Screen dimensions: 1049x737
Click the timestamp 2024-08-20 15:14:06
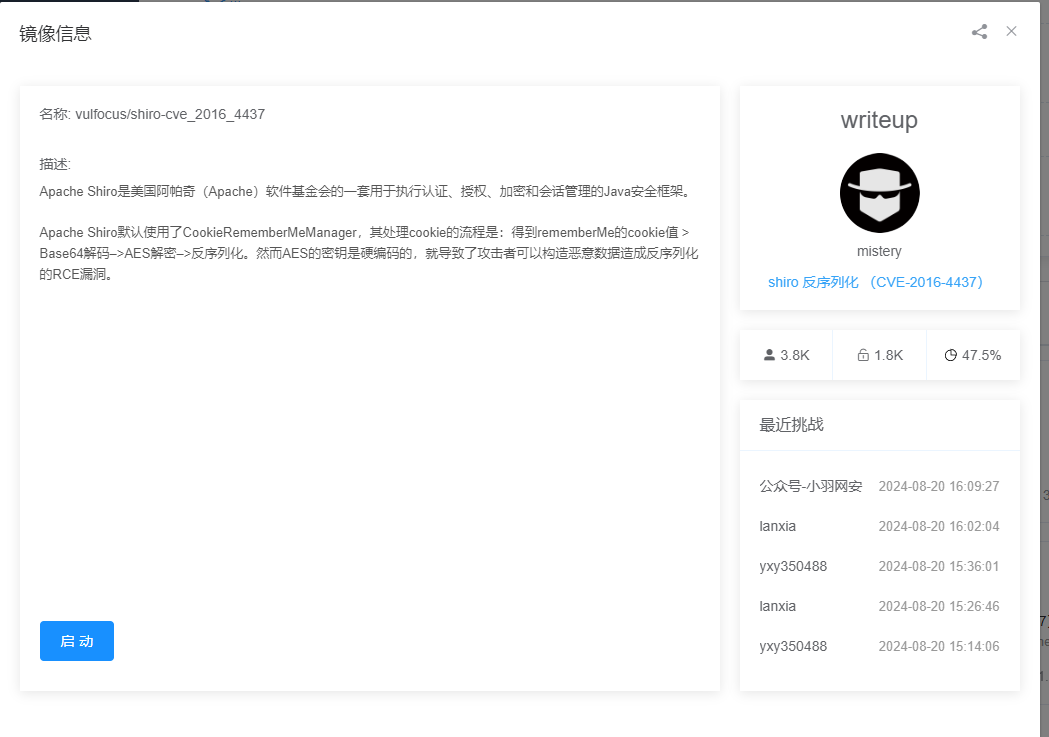click(939, 646)
